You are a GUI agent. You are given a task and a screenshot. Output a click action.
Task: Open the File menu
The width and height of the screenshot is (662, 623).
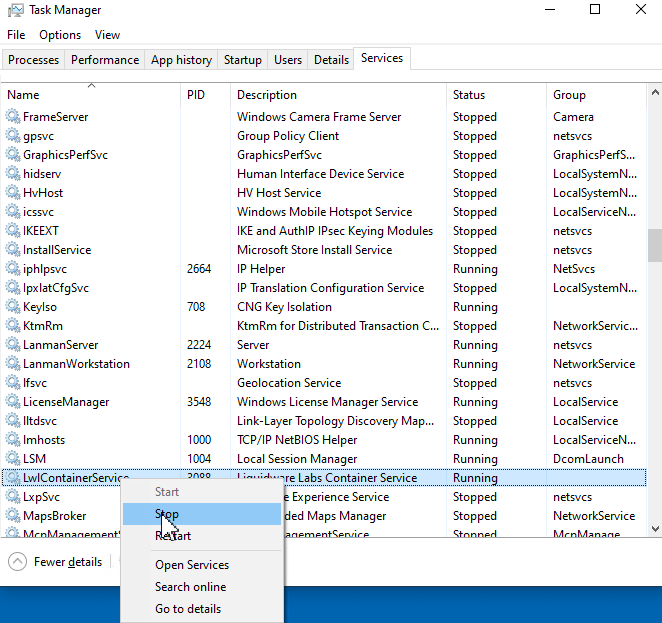click(16, 35)
